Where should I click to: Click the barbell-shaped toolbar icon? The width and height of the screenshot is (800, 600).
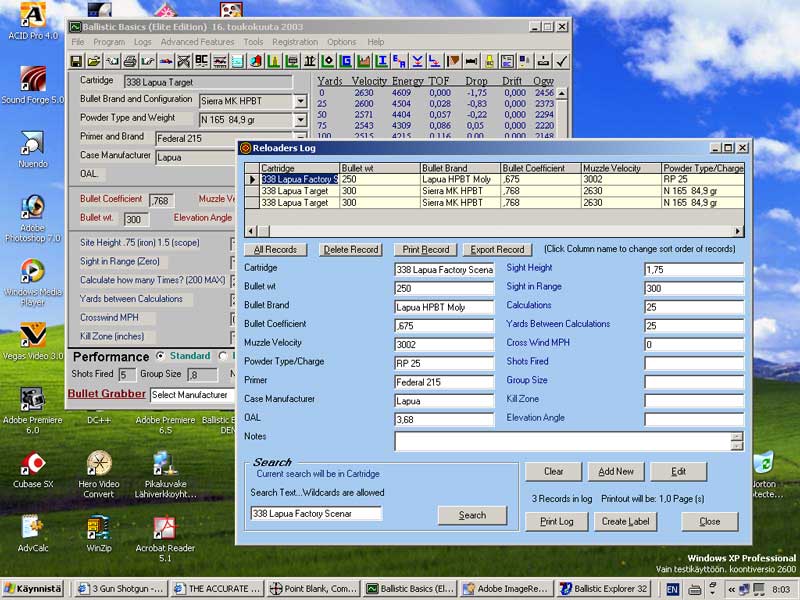click(471, 61)
